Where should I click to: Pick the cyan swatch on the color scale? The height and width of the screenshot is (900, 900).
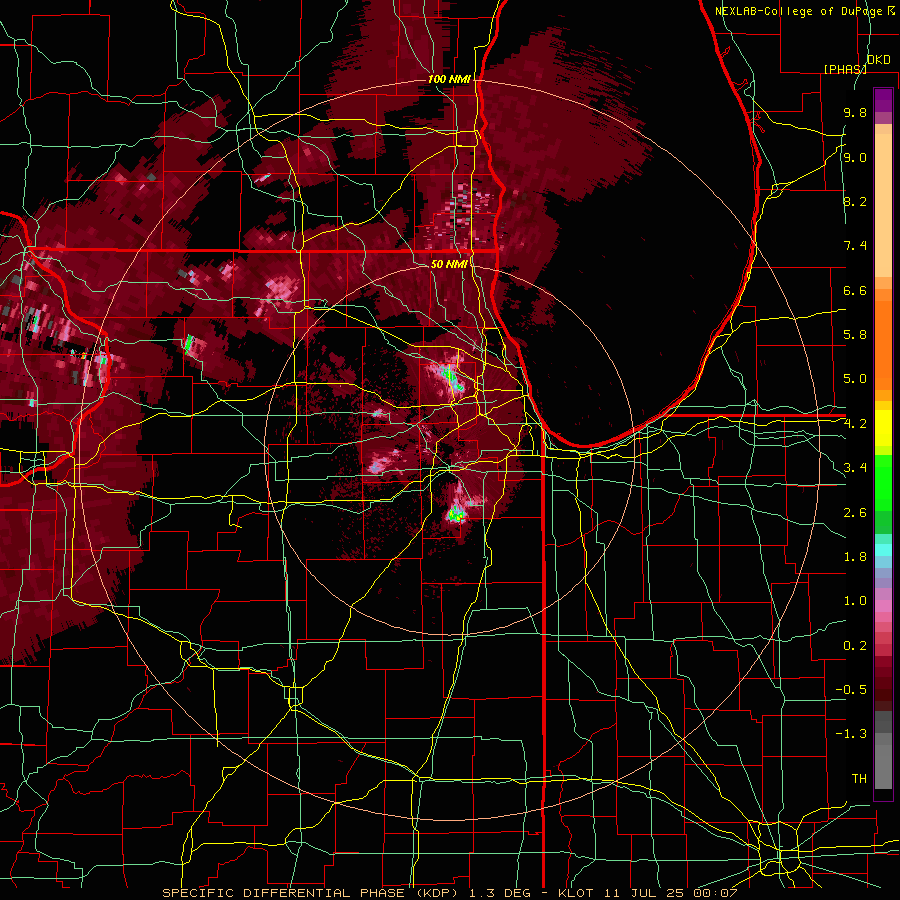883,550
